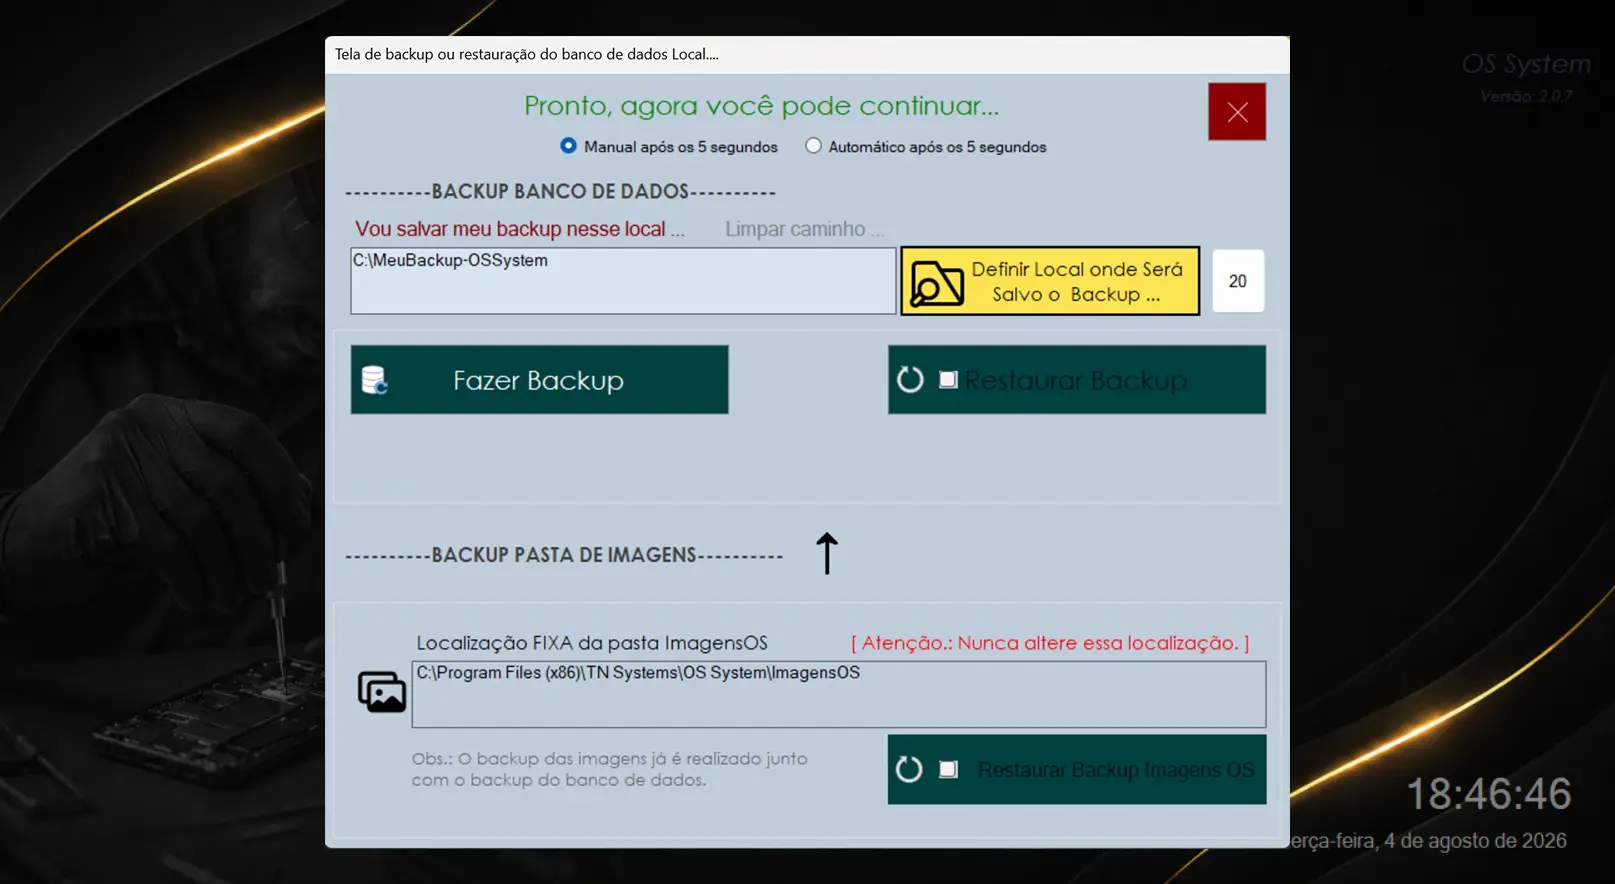Click the 'Obs.: O backup das imagens' note
Screen dimensions: 1615x884
(609, 769)
